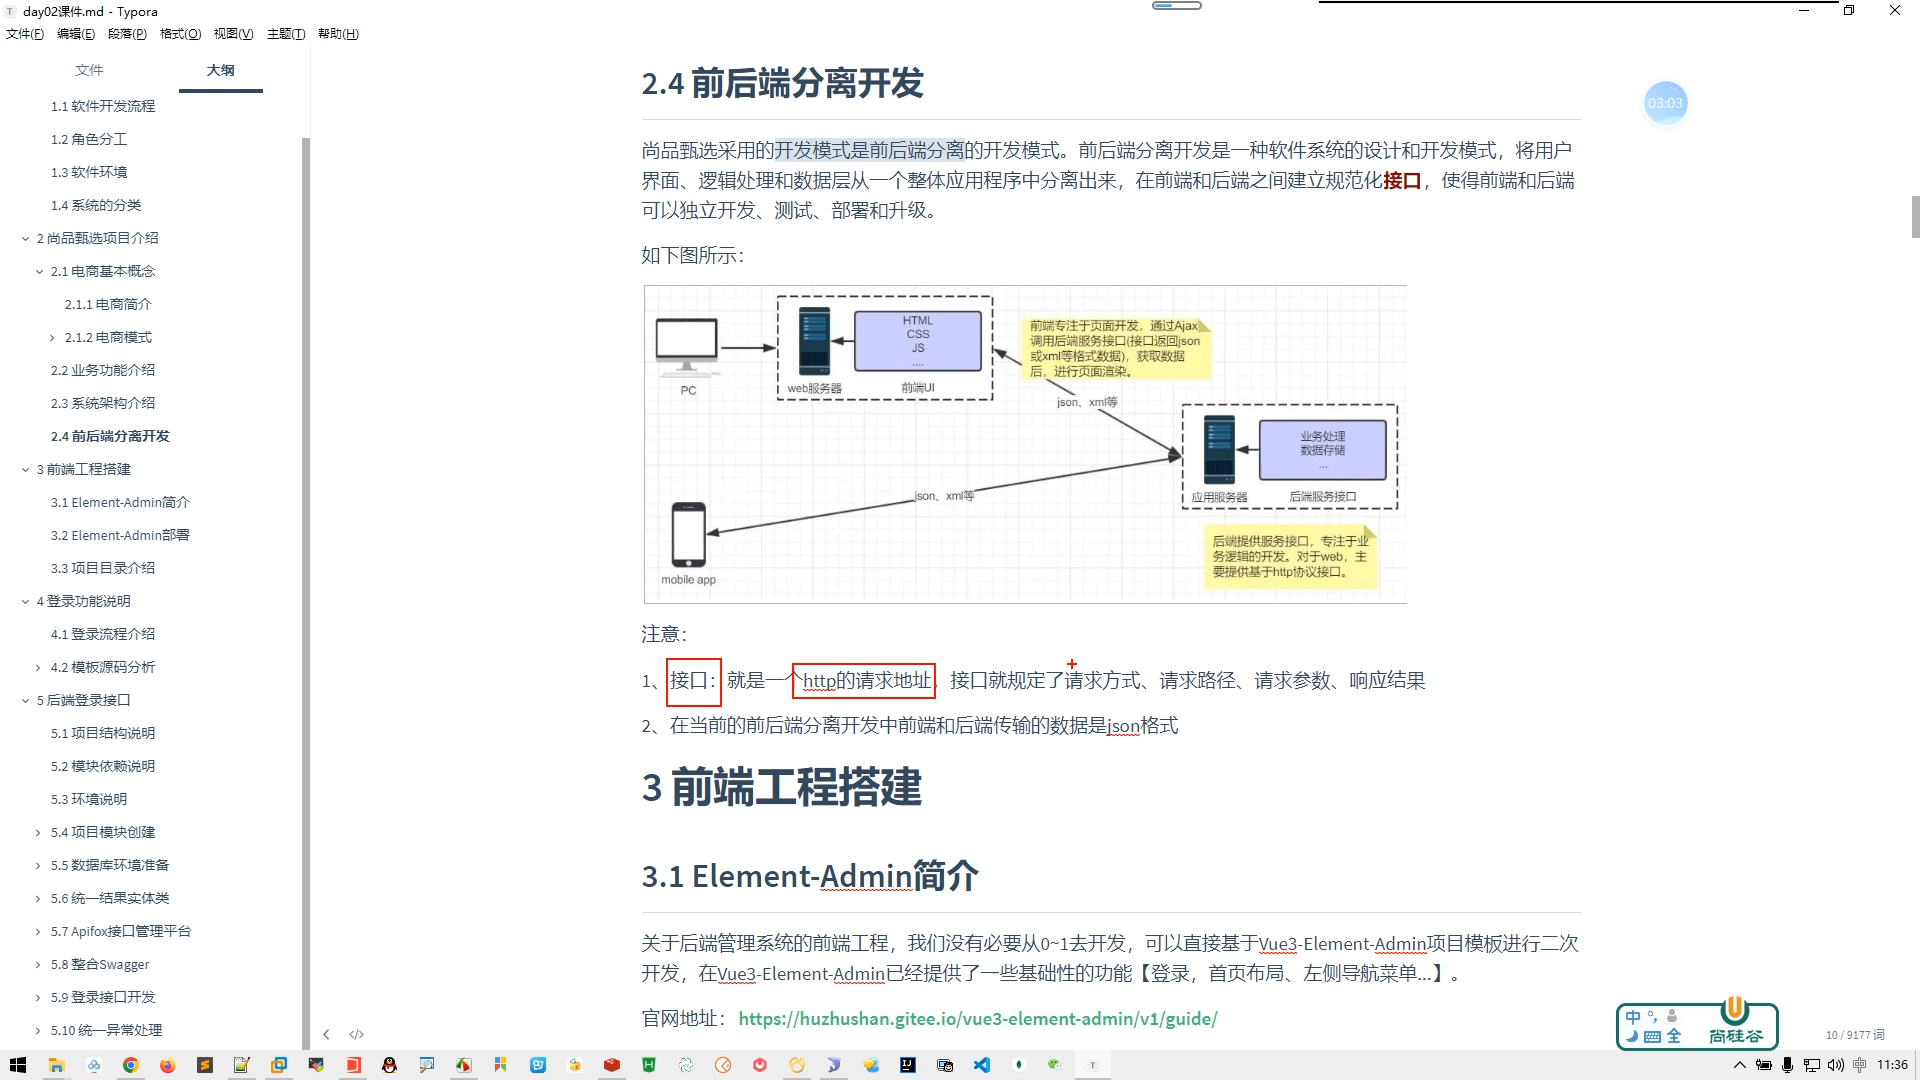Show hidden system tray icons

click(1740, 1065)
